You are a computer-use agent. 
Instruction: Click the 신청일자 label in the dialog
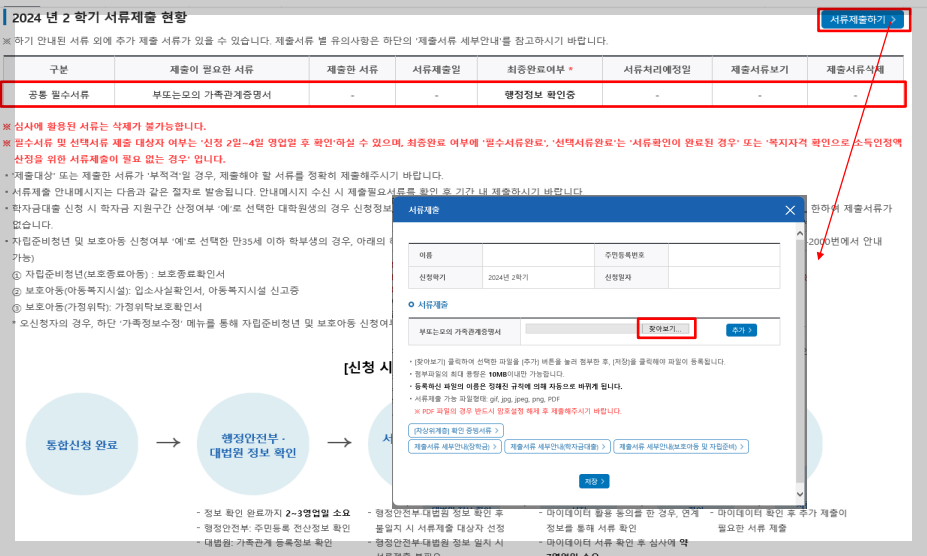(618, 277)
